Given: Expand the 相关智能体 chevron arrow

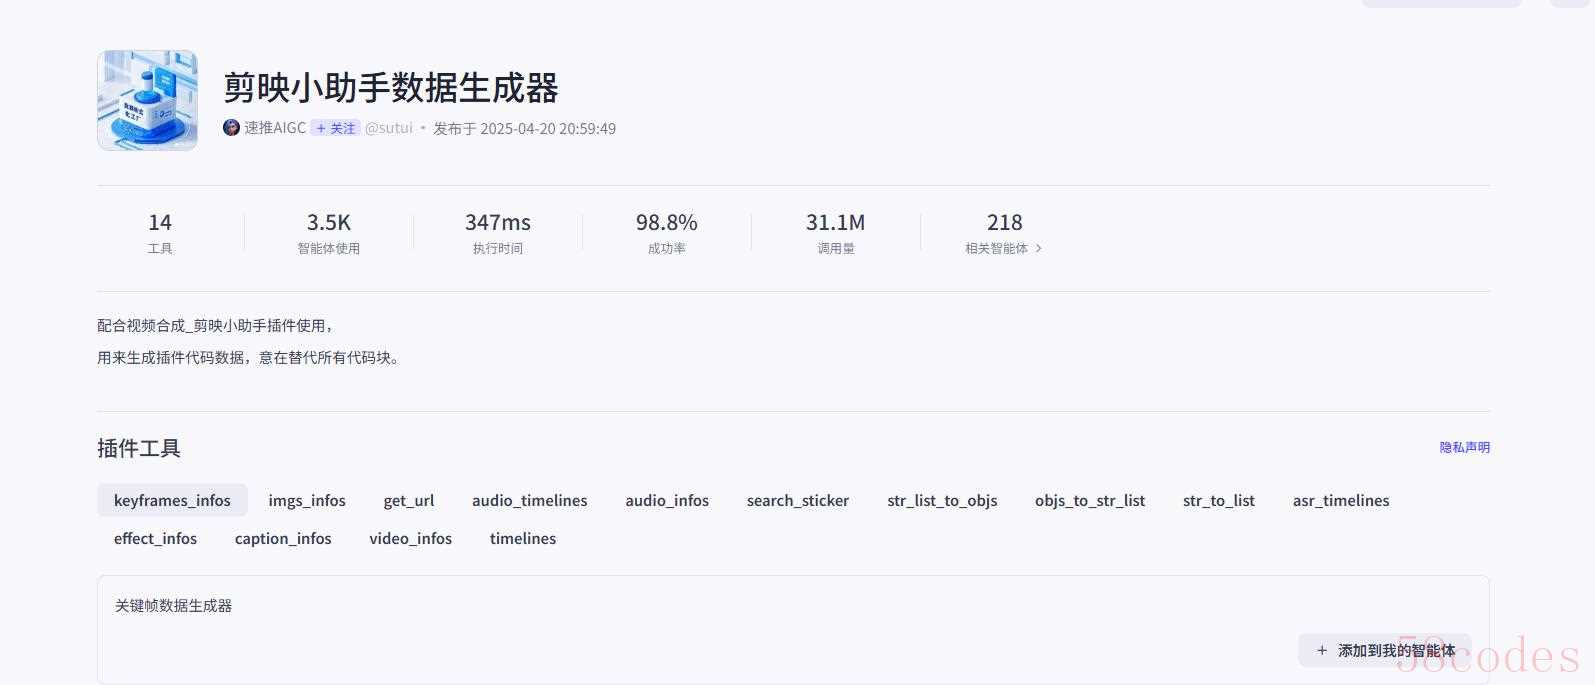Looking at the screenshot, I should 1039,249.
